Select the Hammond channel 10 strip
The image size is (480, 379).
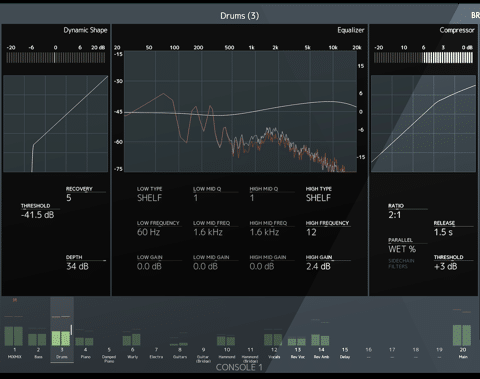click(x=227, y=330)
